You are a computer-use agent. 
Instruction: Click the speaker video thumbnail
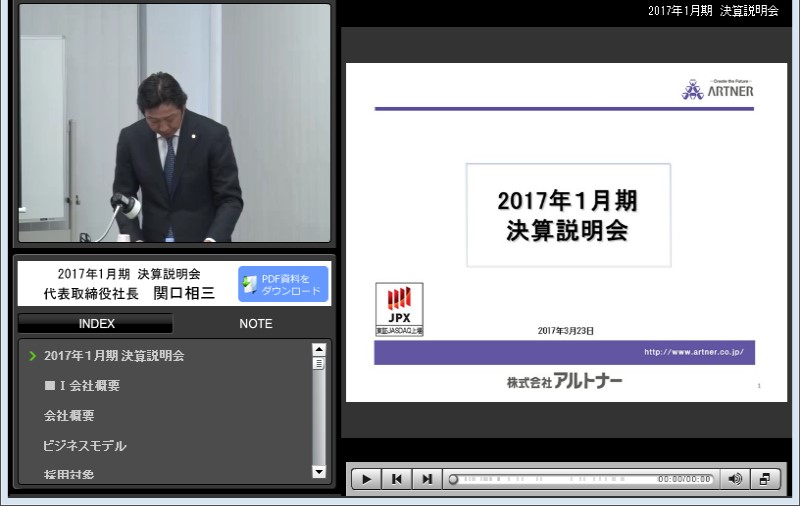pos(174,123)
